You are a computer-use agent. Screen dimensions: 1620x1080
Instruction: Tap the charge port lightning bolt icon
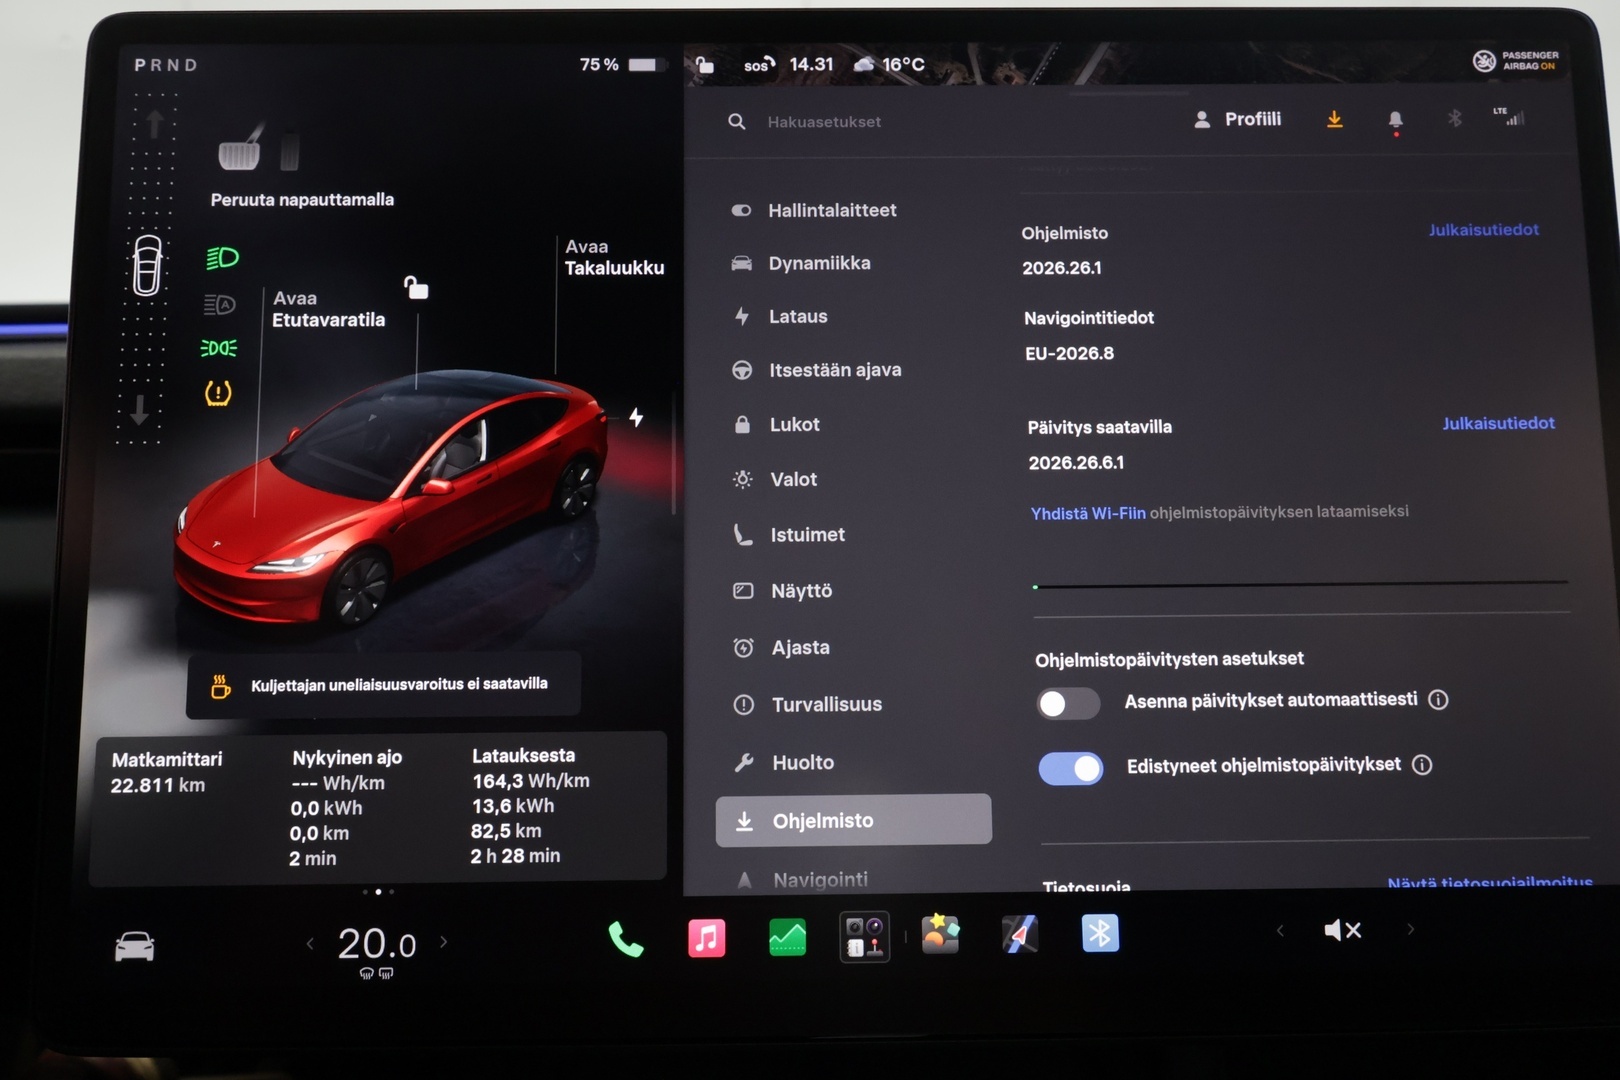(636, 417)
